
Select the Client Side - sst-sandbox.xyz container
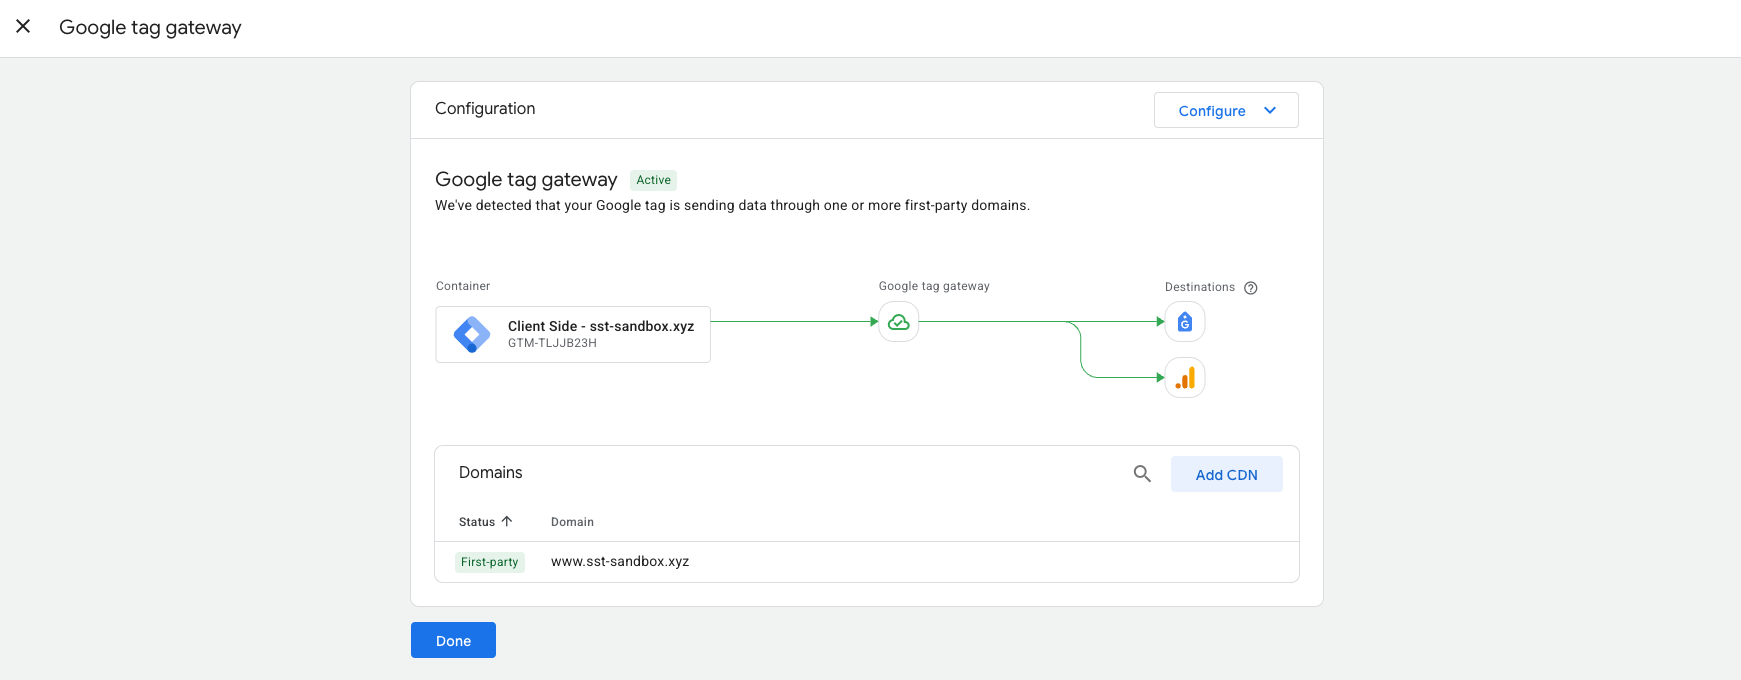pyautogui.click(x=573, y=334)
